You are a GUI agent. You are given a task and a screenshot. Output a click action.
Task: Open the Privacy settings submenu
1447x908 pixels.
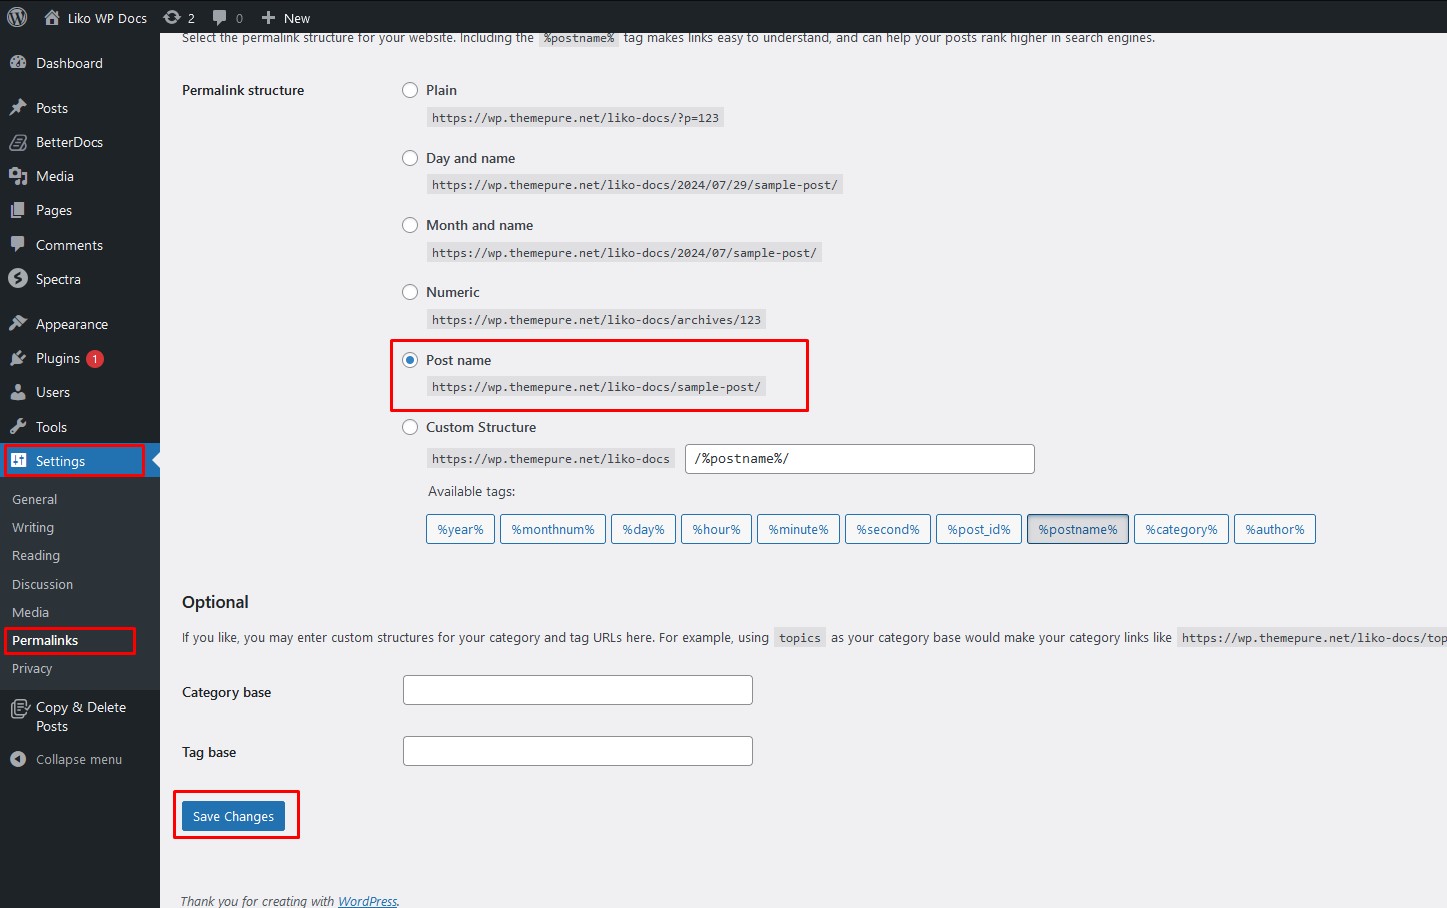pyautogui.click(x=32, y=668)
